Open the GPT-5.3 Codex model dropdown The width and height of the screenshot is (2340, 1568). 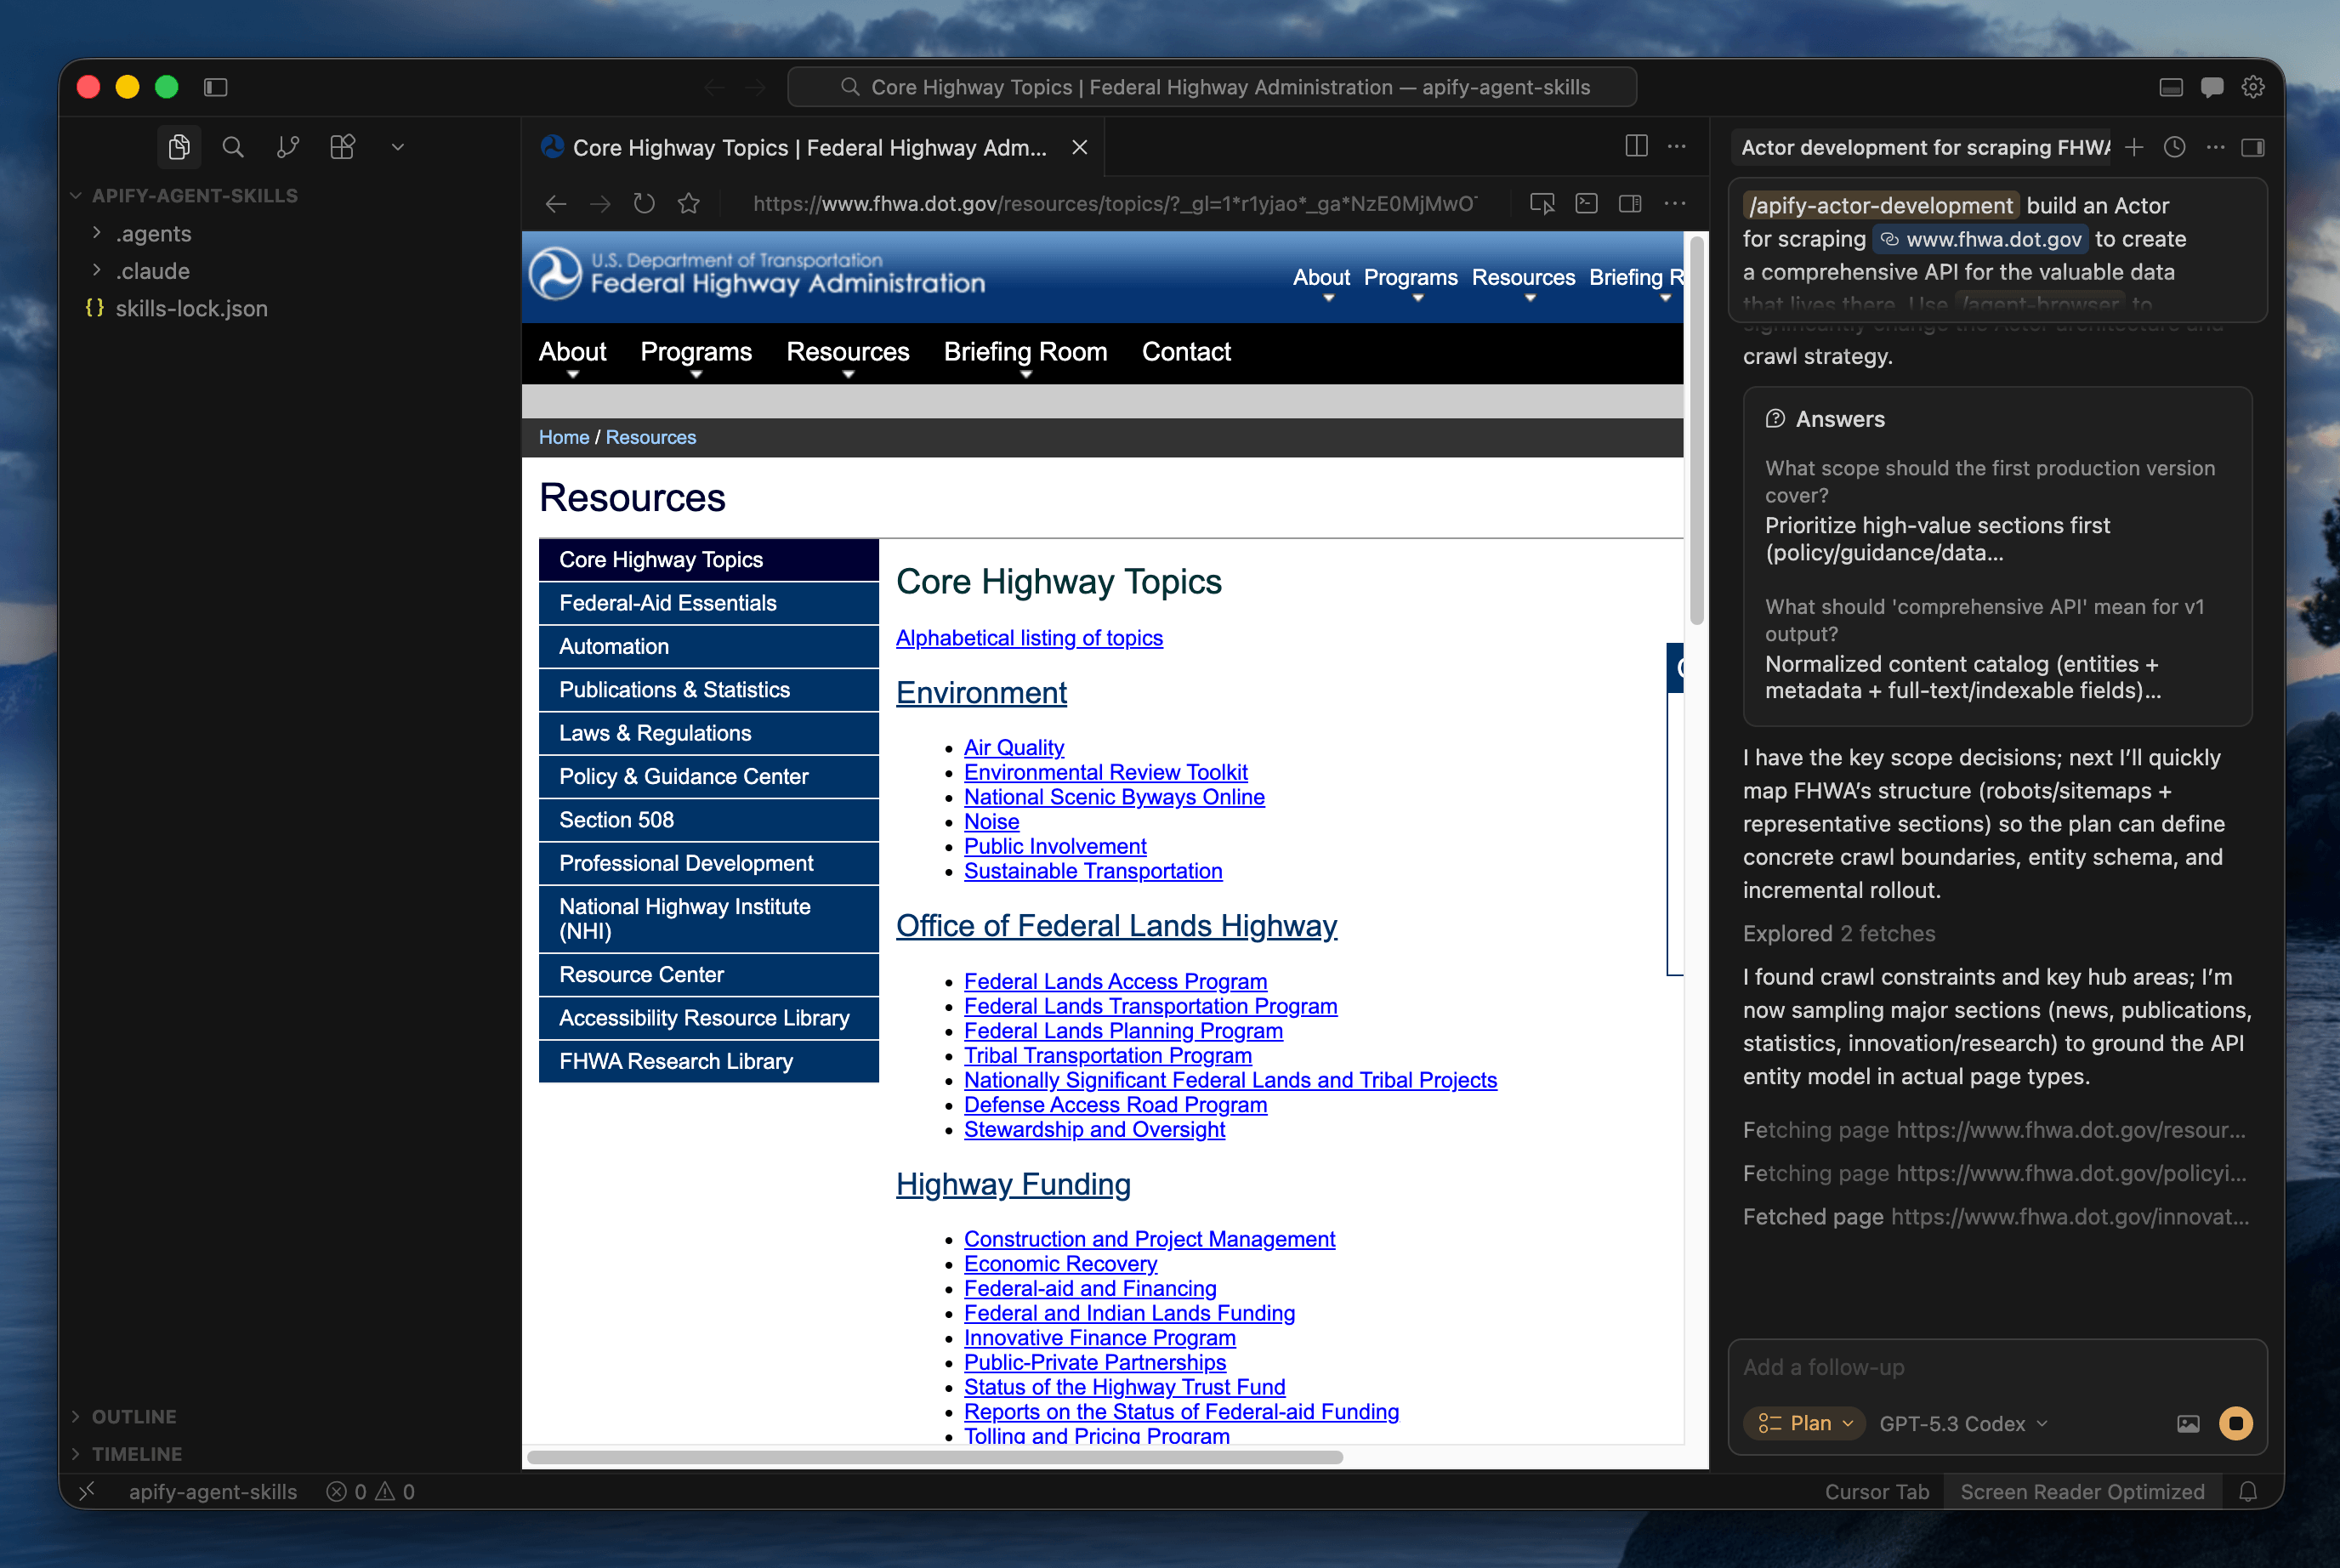coord(1960,1423)
